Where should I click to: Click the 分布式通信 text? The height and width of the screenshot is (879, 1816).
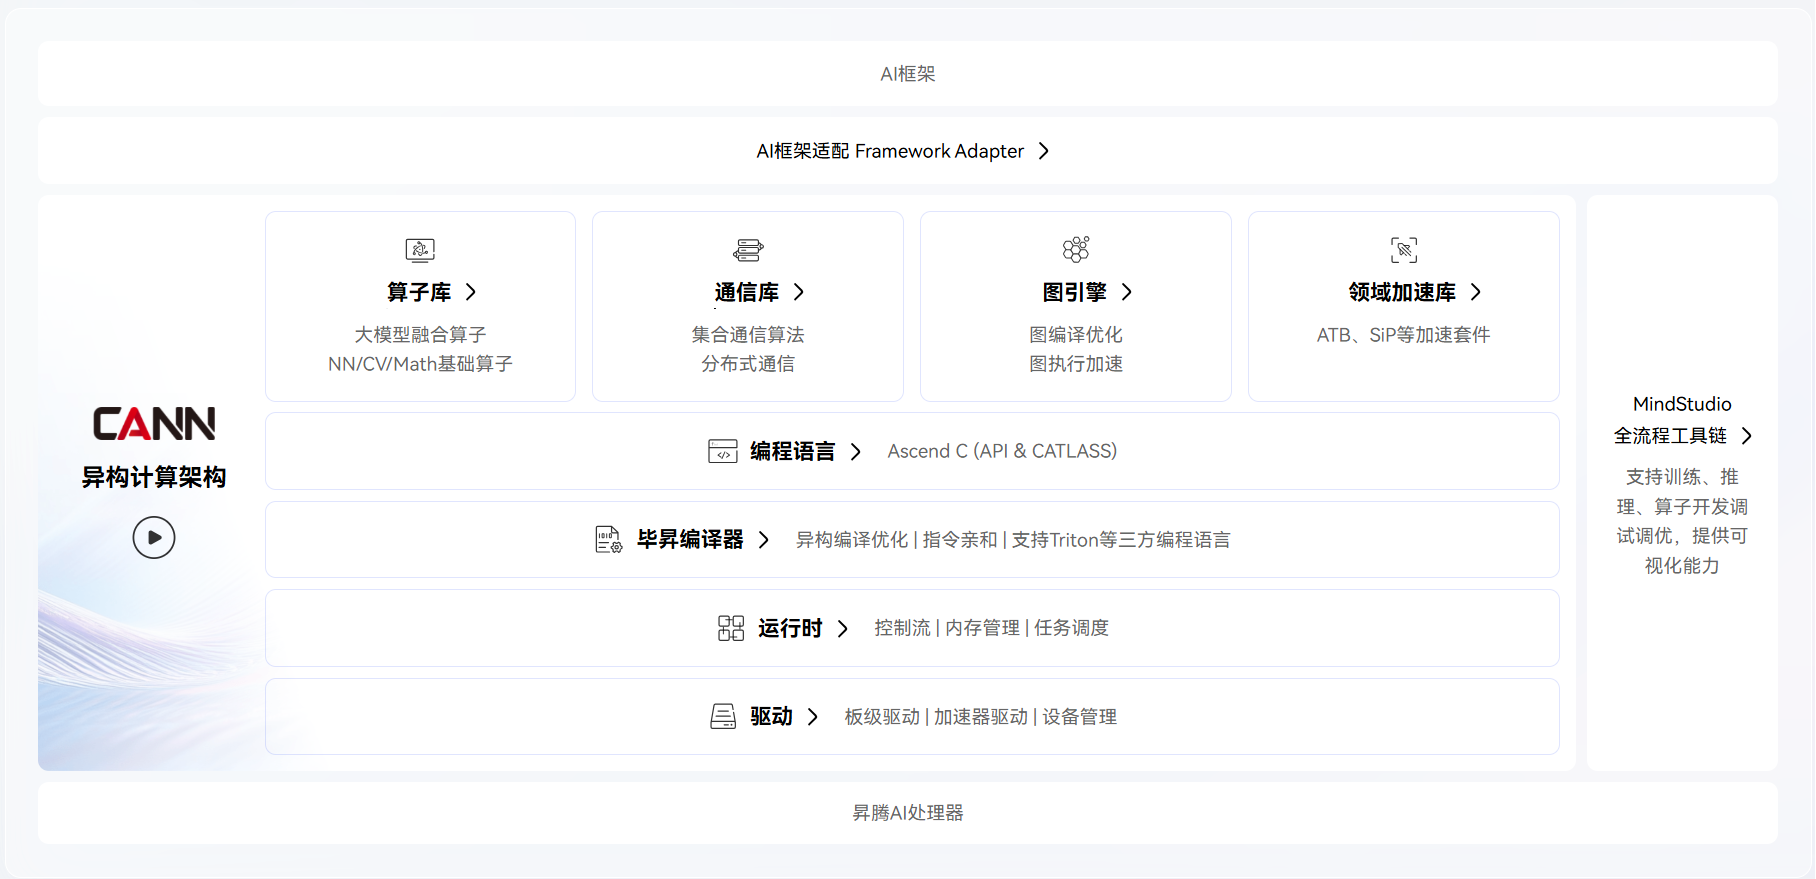(748, 364)
